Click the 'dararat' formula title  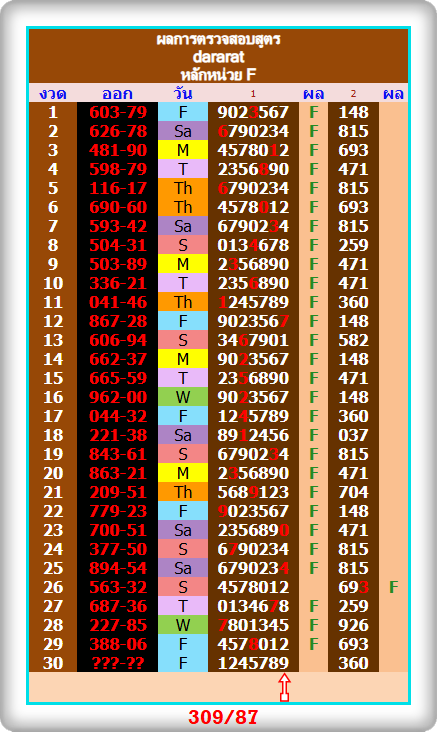218,57
